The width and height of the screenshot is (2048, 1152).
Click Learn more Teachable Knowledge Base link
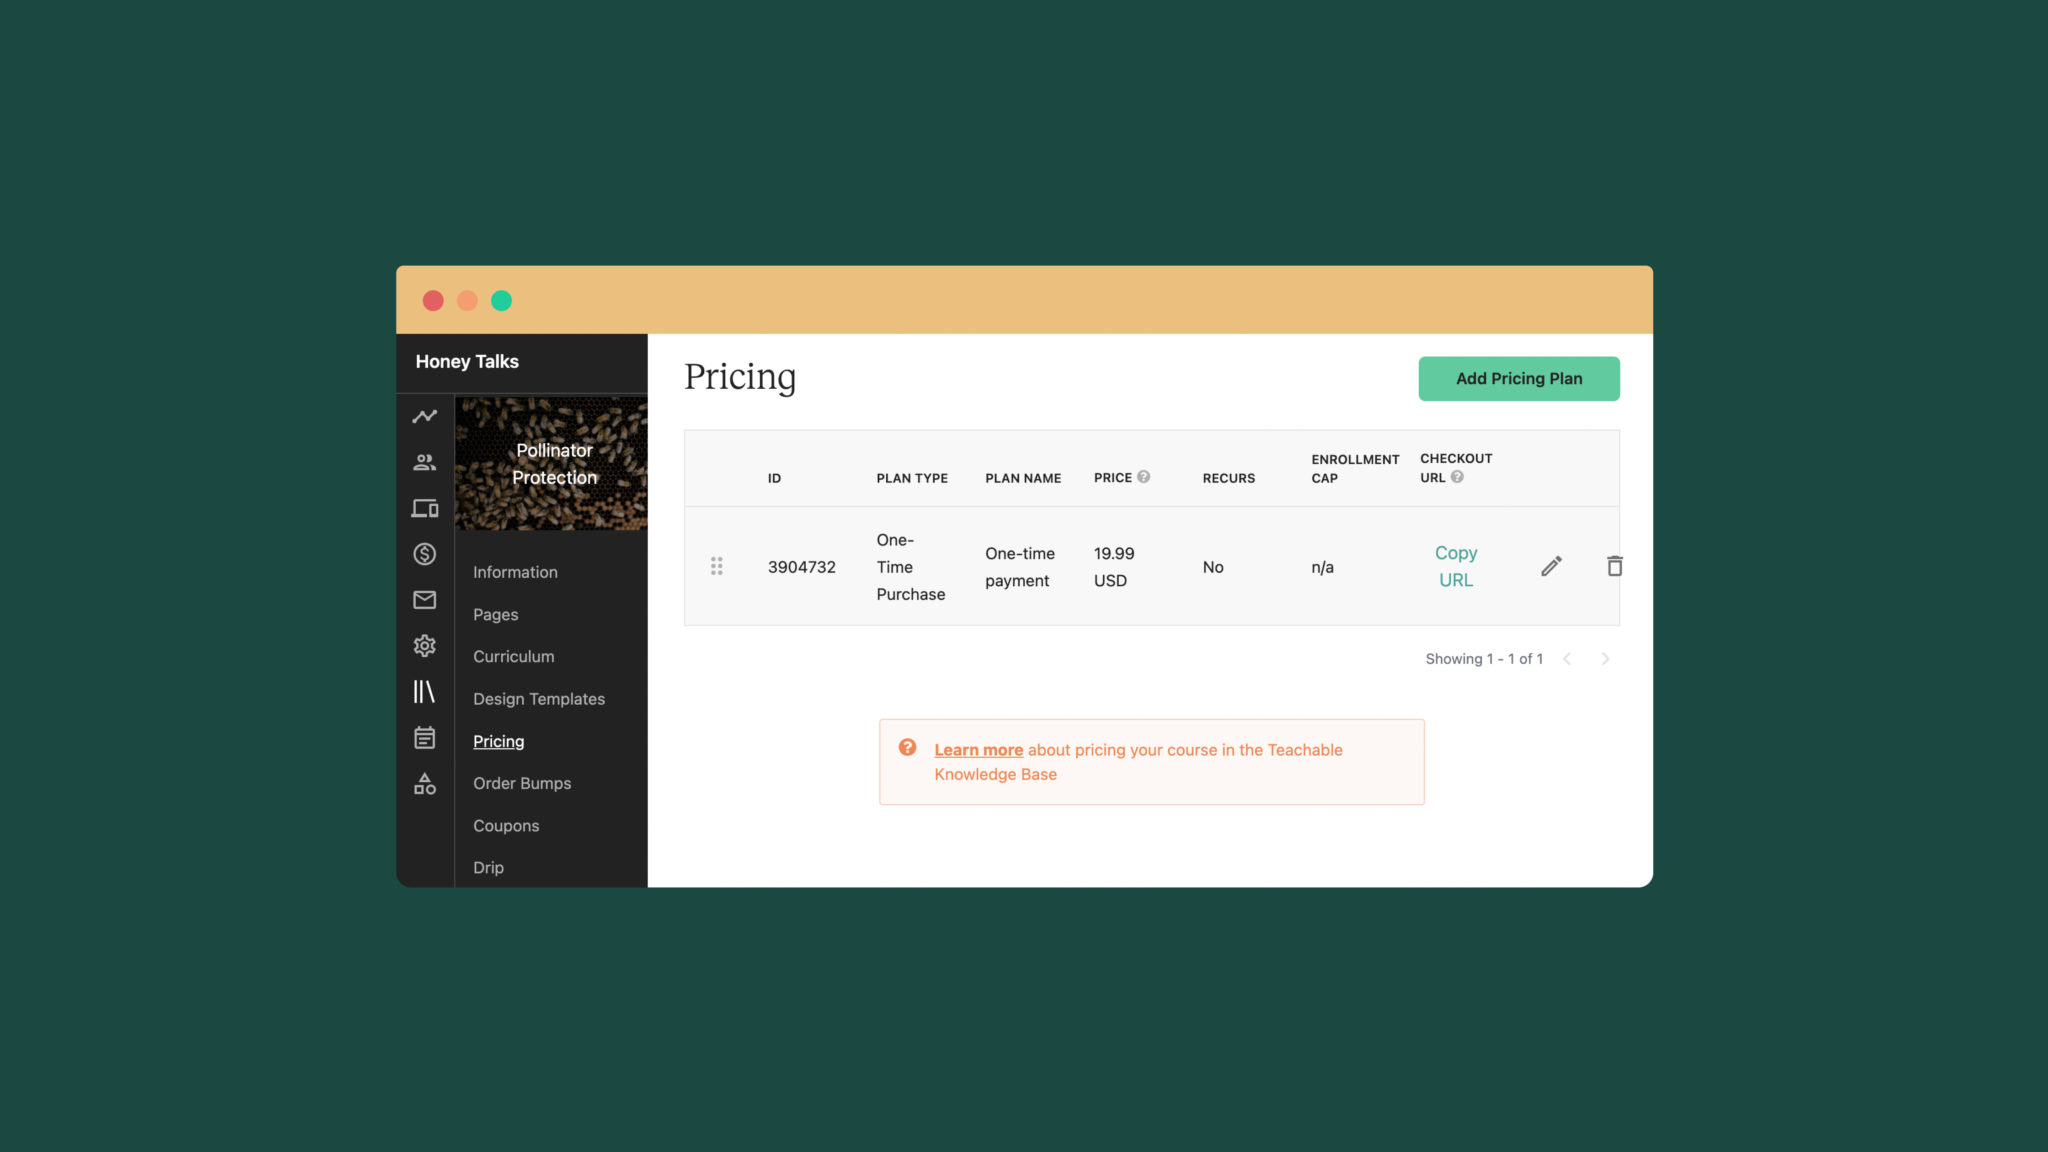click(979, 748)
